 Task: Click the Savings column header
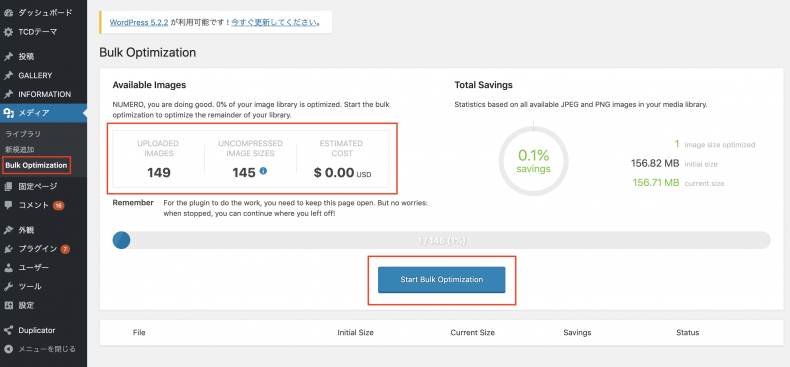[577, 333]
